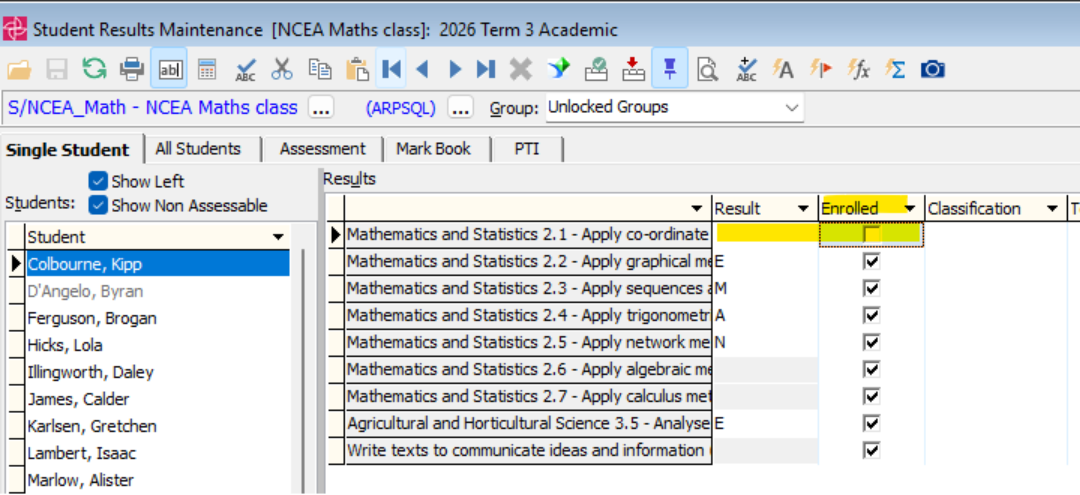Screen dimensions: 1080x495
Task: Click the page with magnifier preview icon
Action: click(707, 69)
